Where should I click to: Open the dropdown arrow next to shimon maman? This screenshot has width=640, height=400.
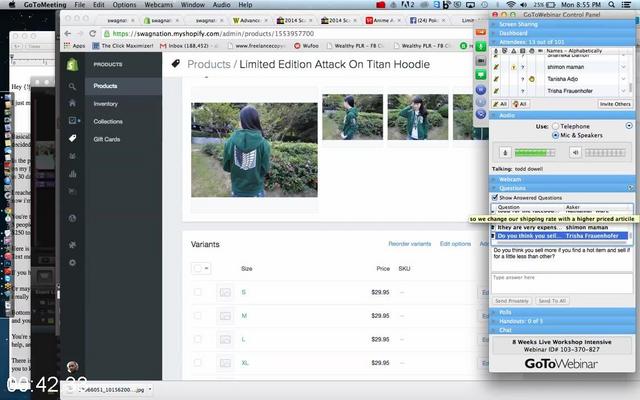pos(623,67)
